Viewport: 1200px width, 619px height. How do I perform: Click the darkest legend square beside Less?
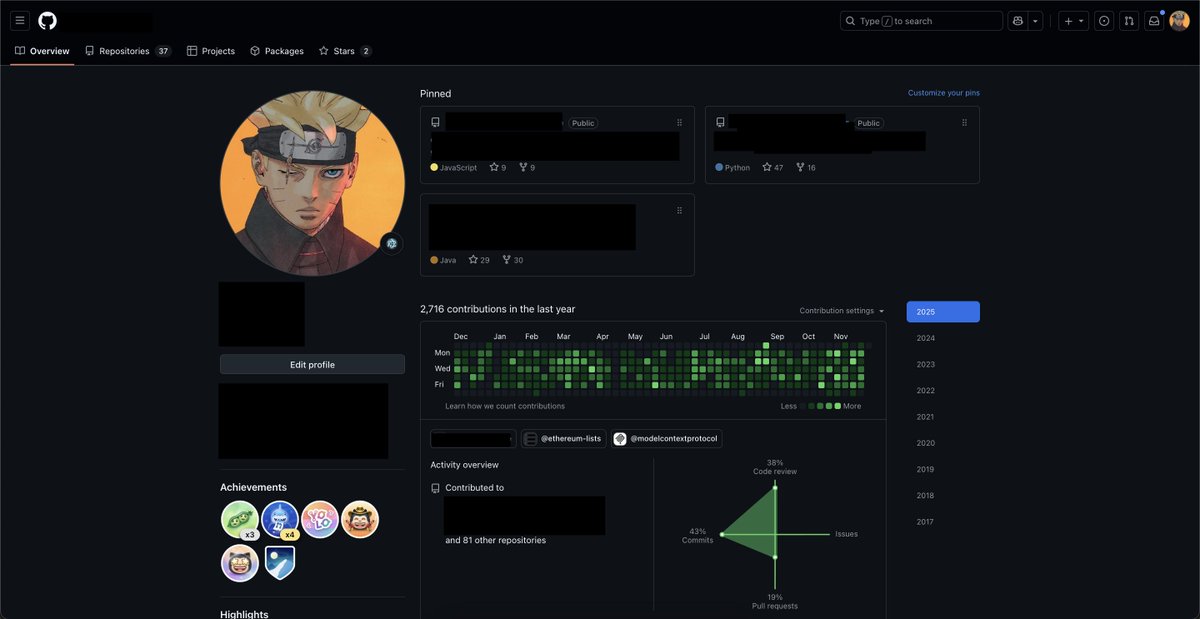click(x=804, y=406)
